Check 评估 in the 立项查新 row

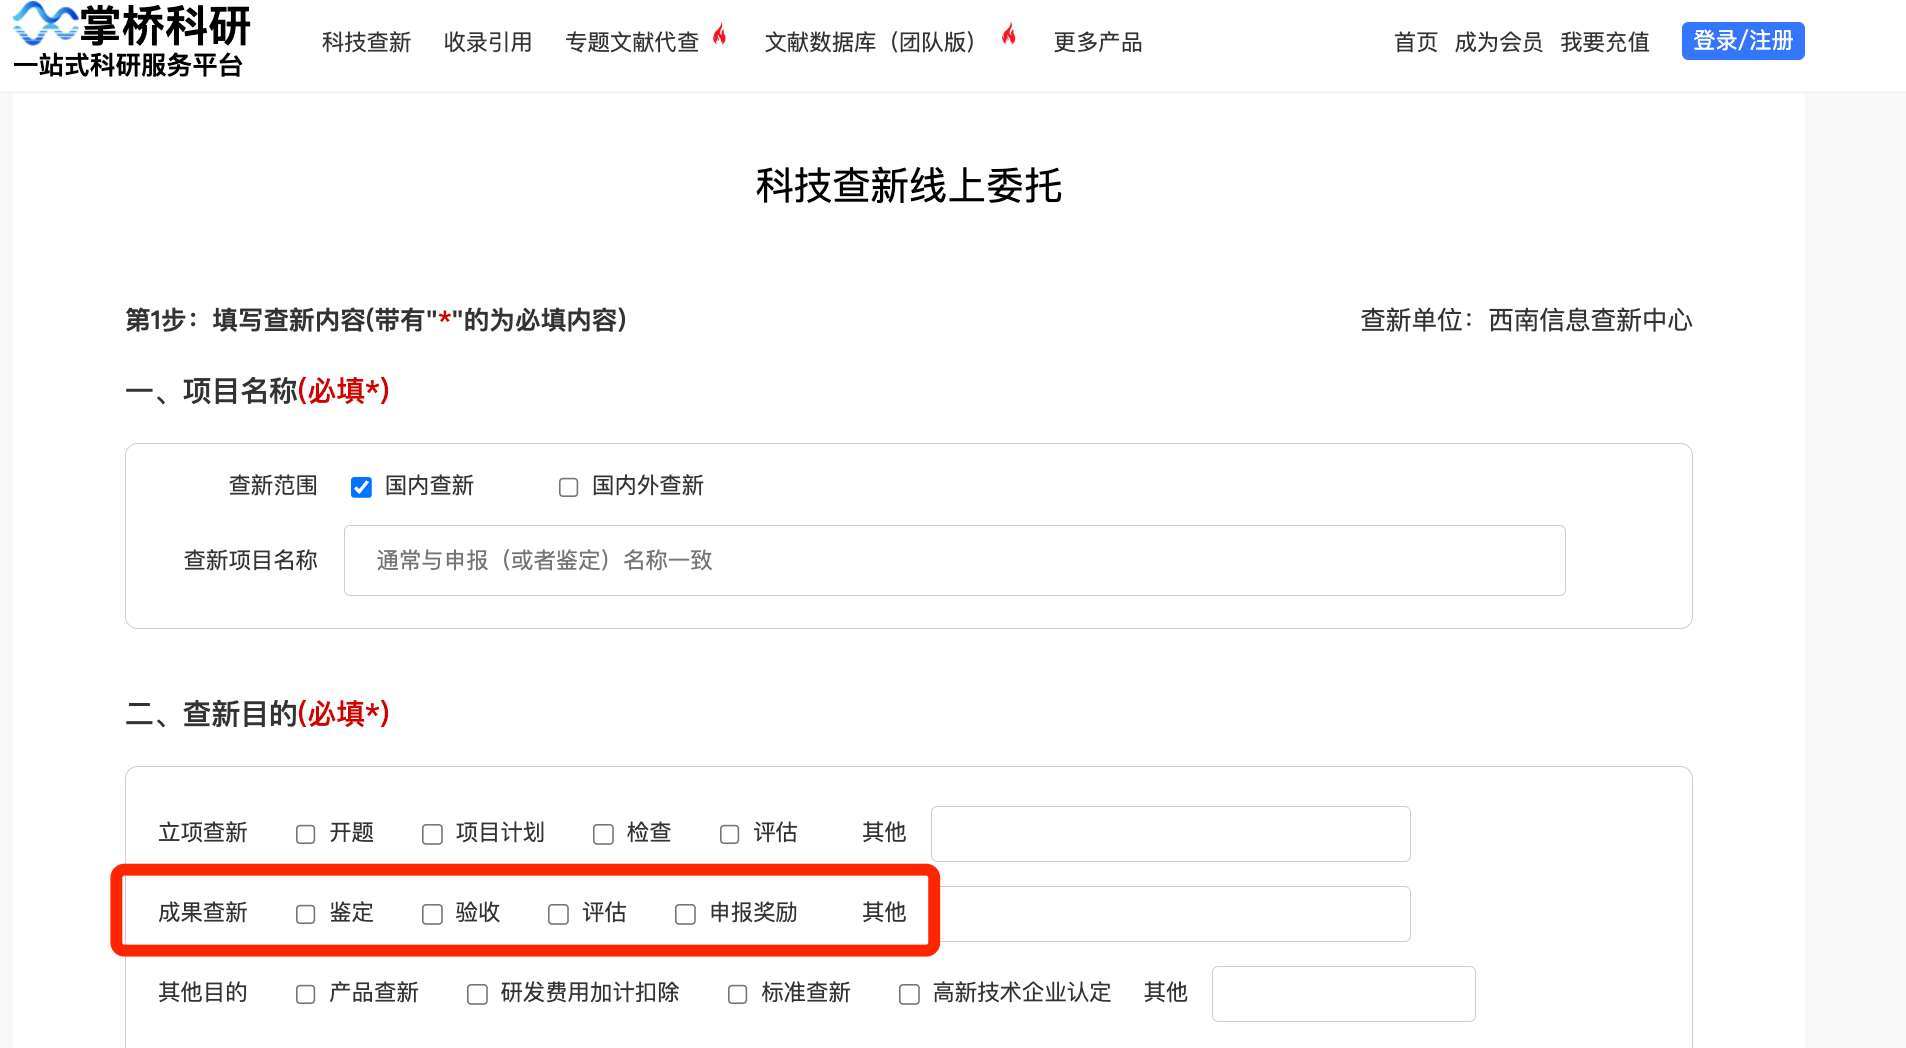point(730,834)
